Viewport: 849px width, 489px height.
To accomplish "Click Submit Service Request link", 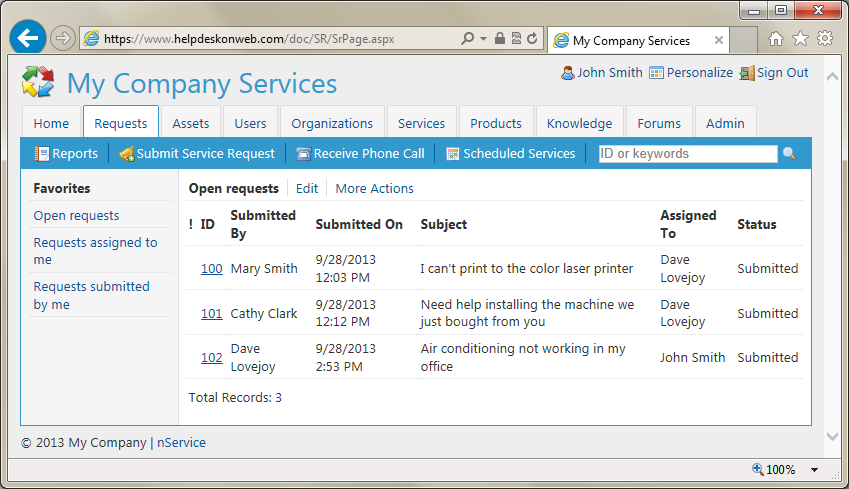I will coord(206,154).
